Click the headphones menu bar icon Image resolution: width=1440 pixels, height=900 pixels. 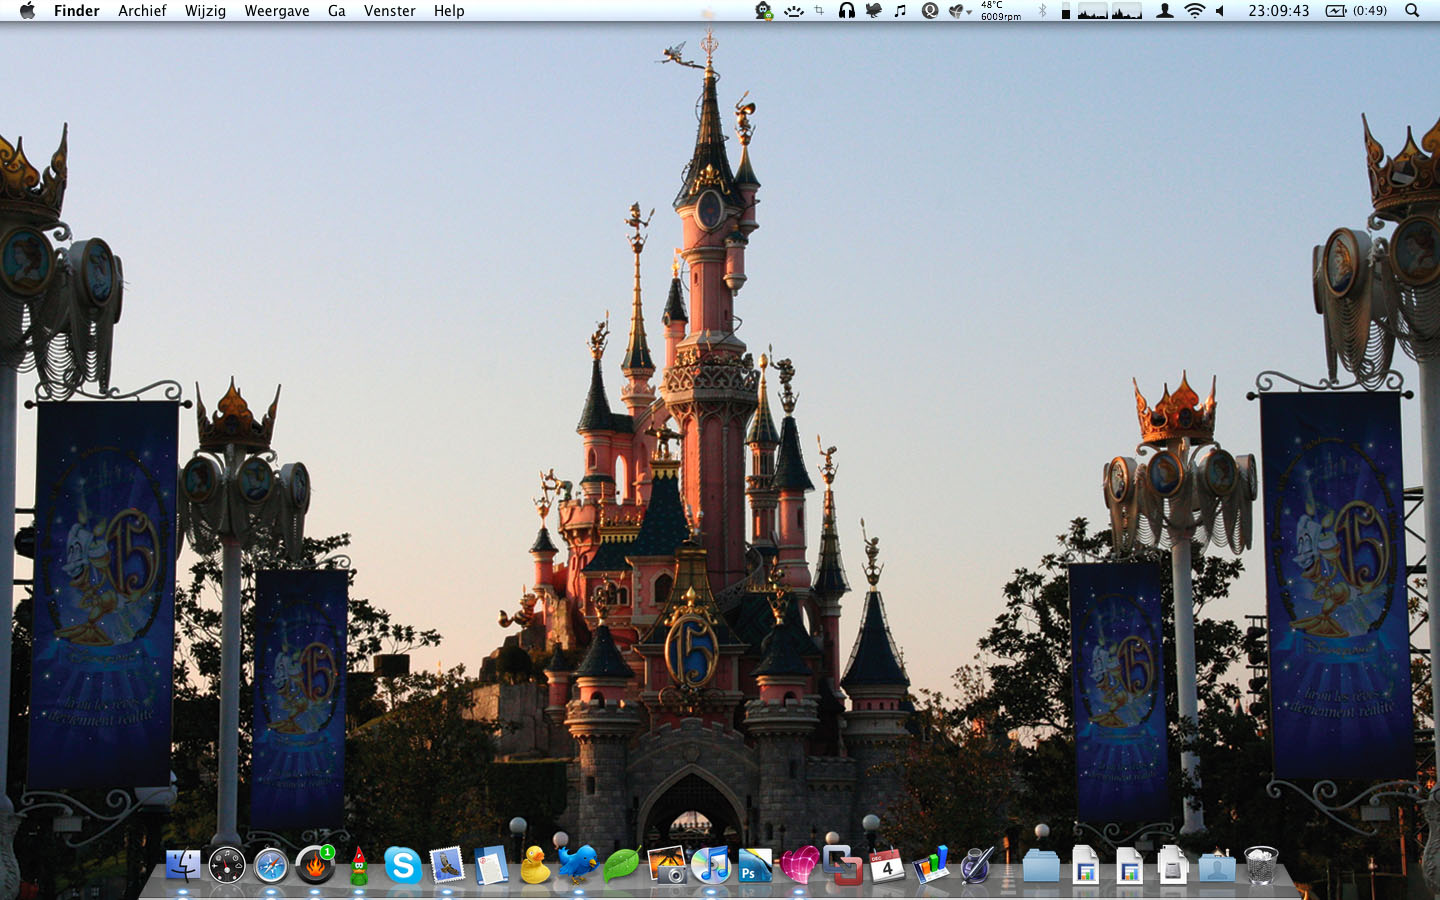(x=847, y=11)
